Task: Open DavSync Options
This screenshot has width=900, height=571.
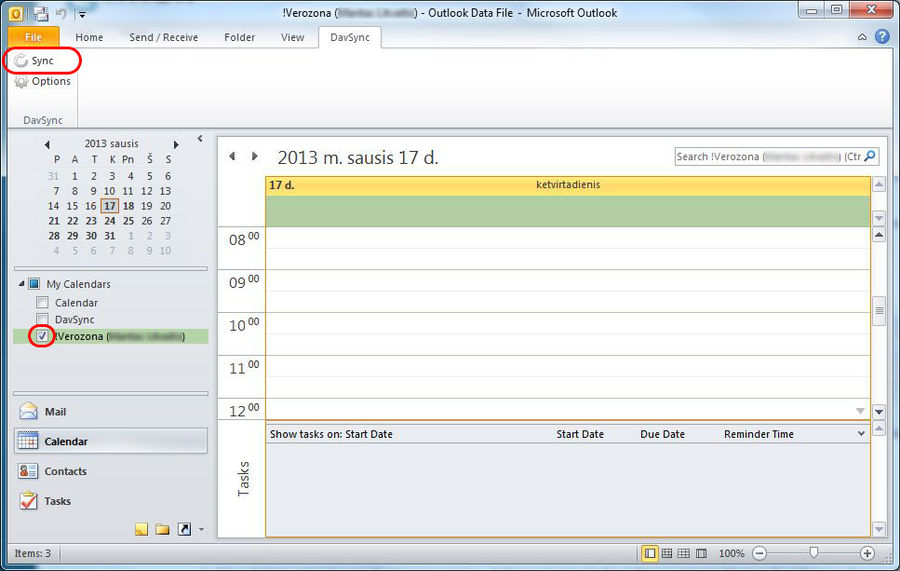Action: click(x=42, y=81)
